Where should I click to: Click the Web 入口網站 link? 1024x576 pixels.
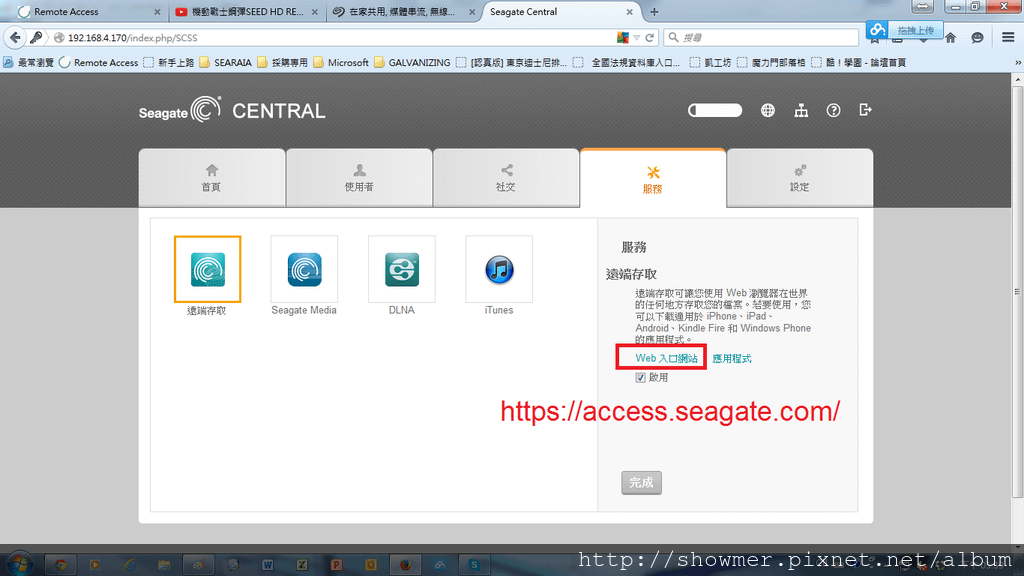[x=666, y=358]
